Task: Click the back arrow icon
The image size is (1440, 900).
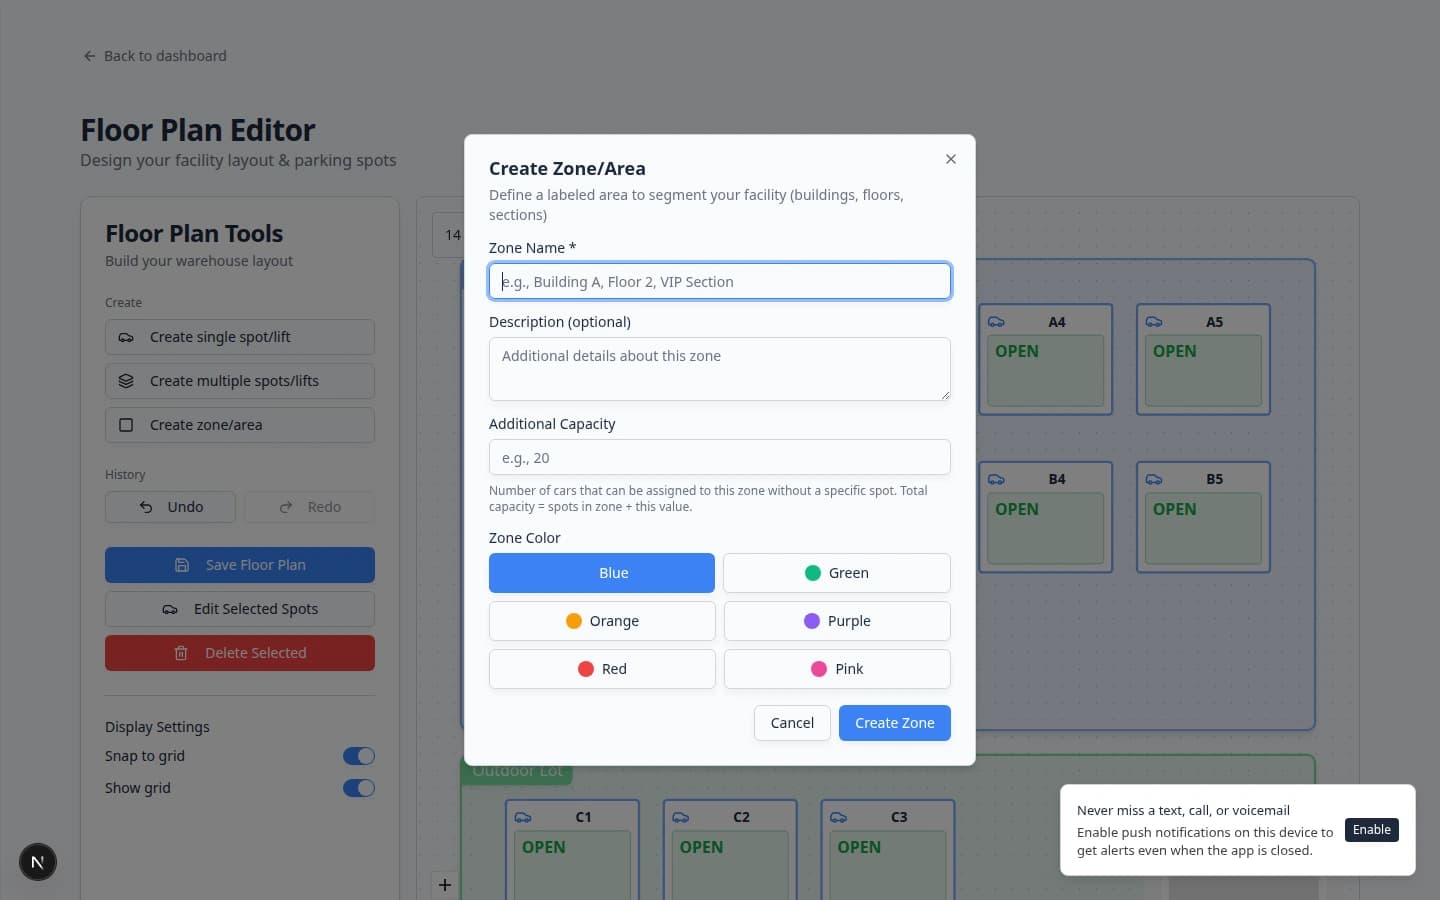Action: (x=90, y=56)
